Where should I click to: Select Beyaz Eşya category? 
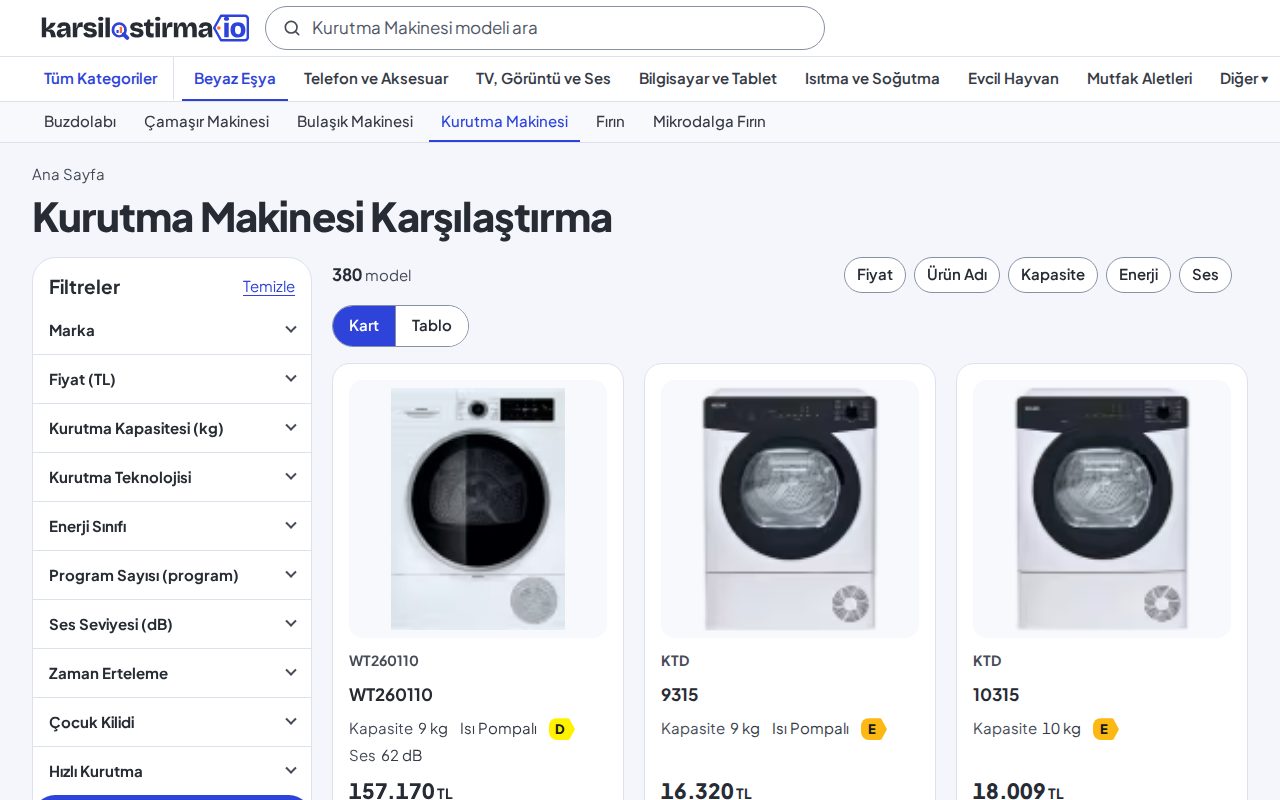[235, 79]
